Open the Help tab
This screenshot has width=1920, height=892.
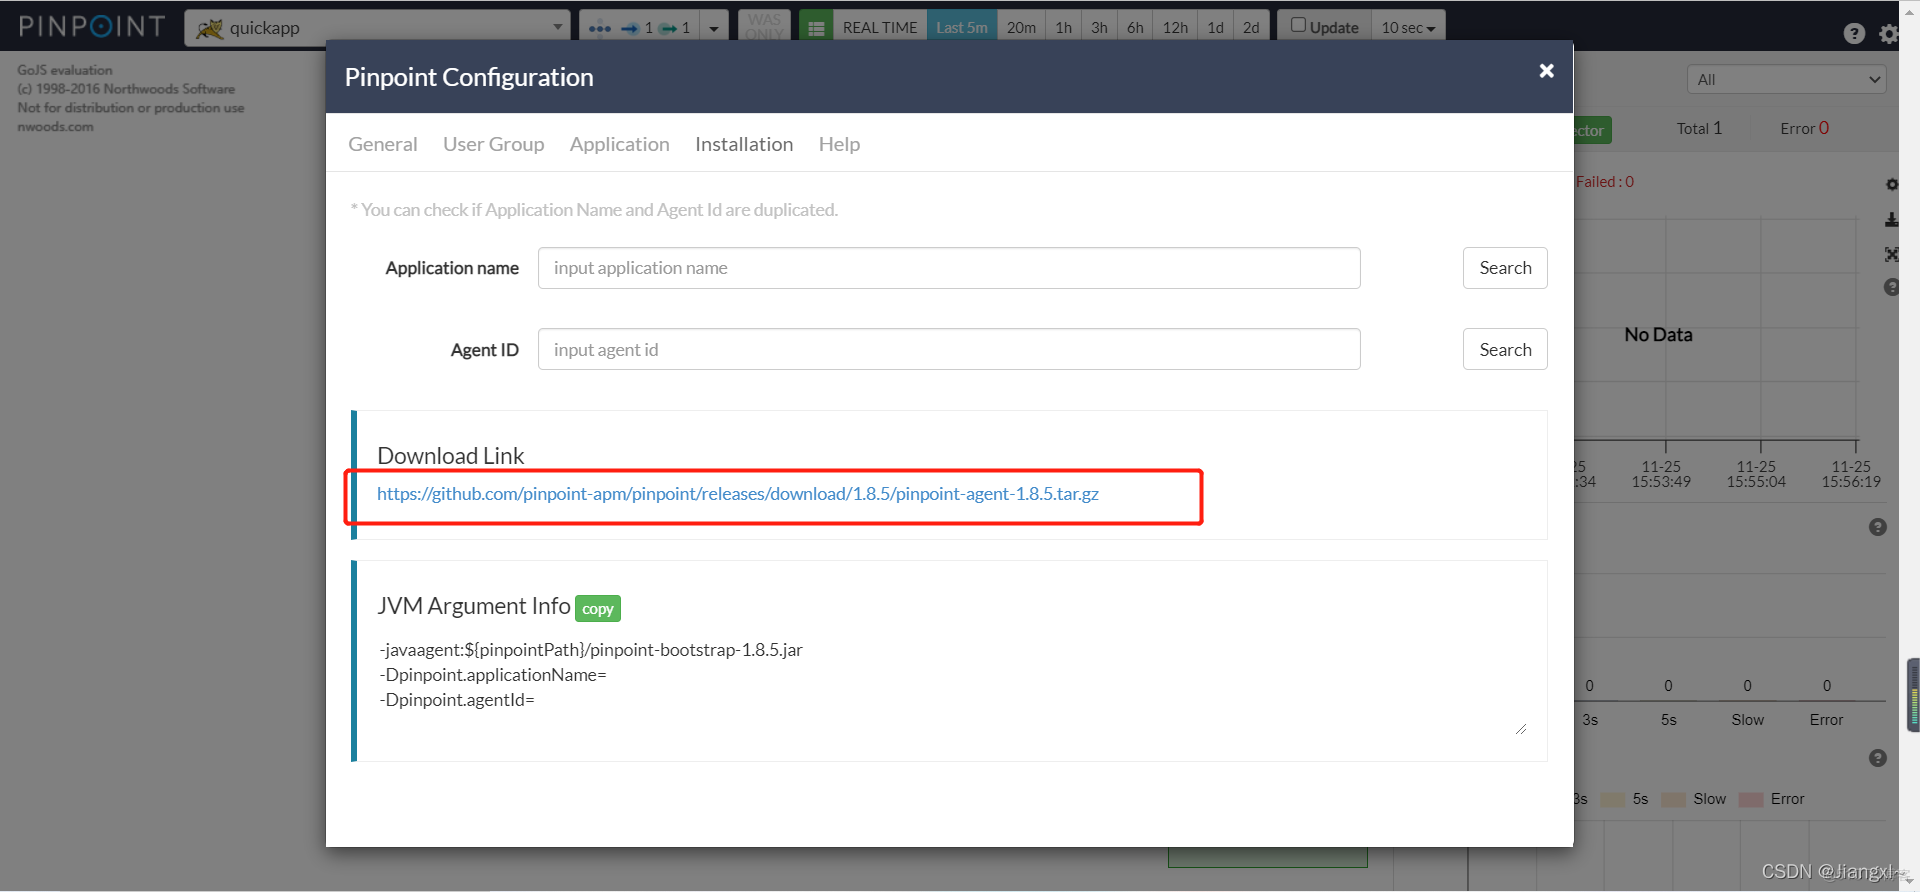coord(839,144)
